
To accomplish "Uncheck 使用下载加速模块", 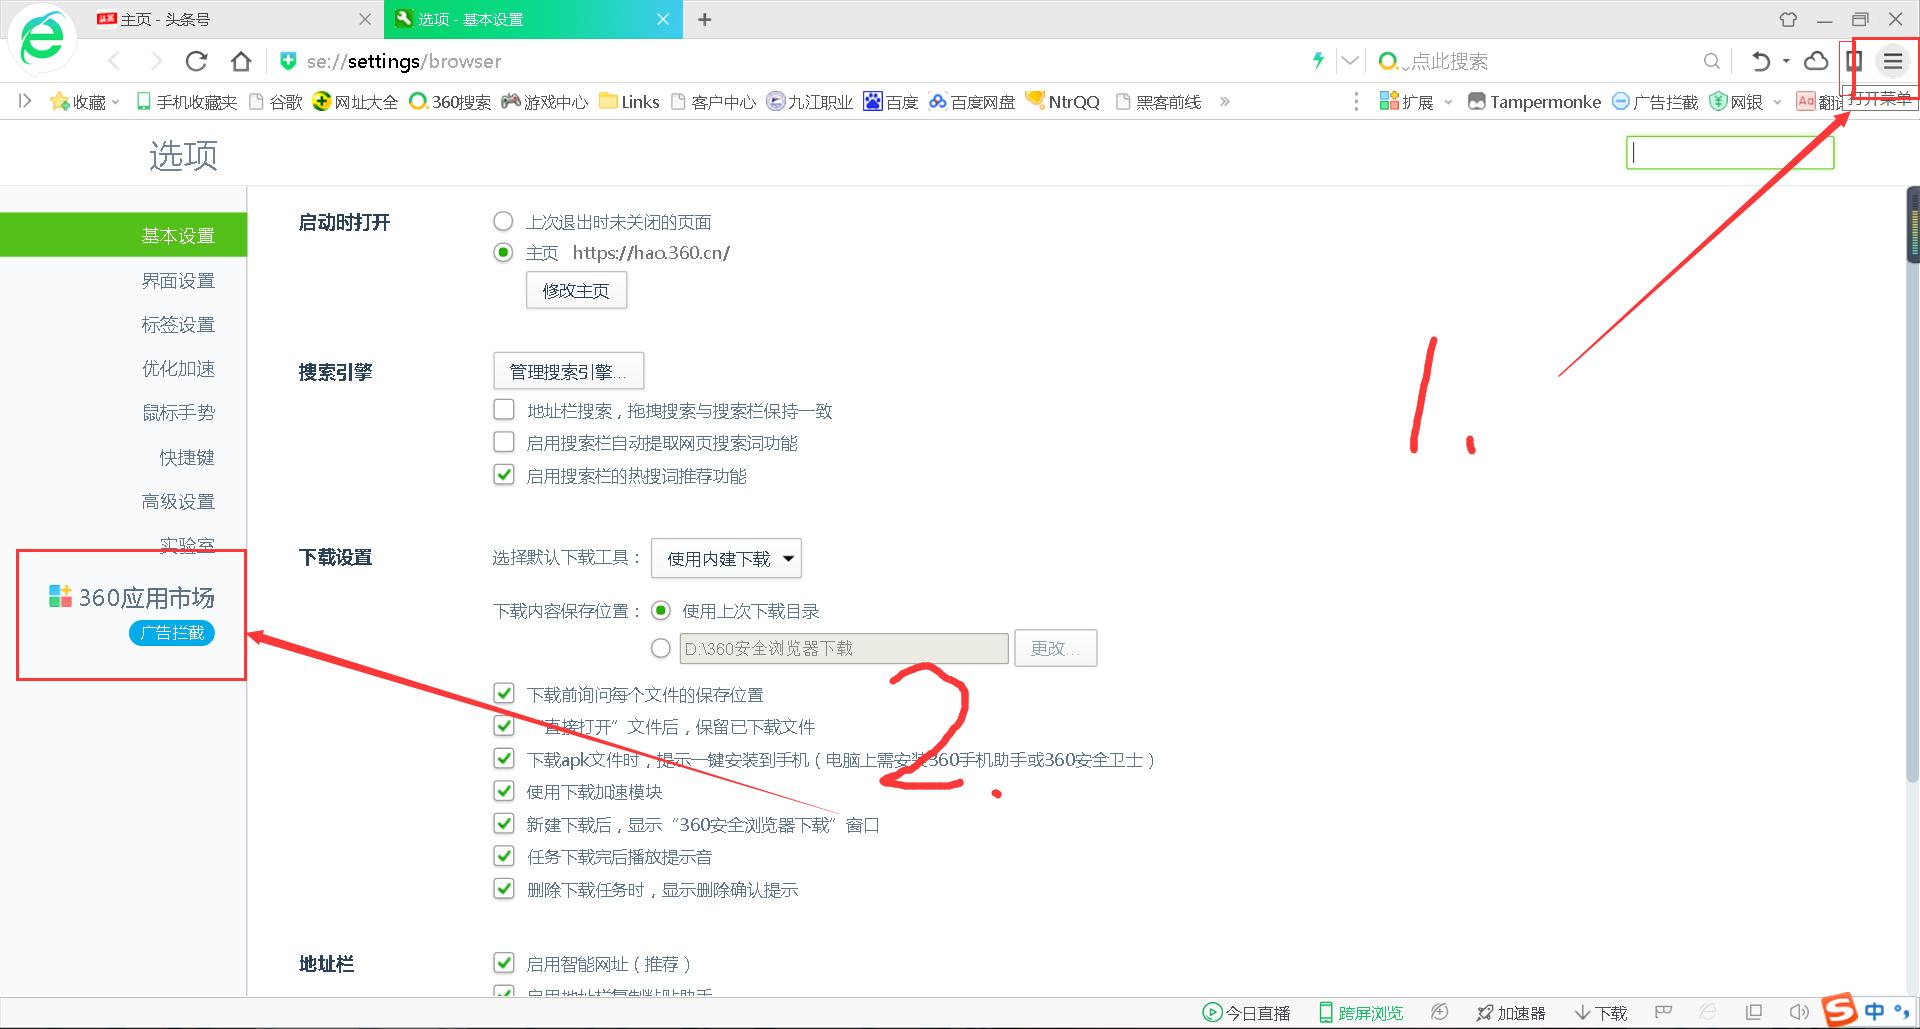I will click(504, 791).
